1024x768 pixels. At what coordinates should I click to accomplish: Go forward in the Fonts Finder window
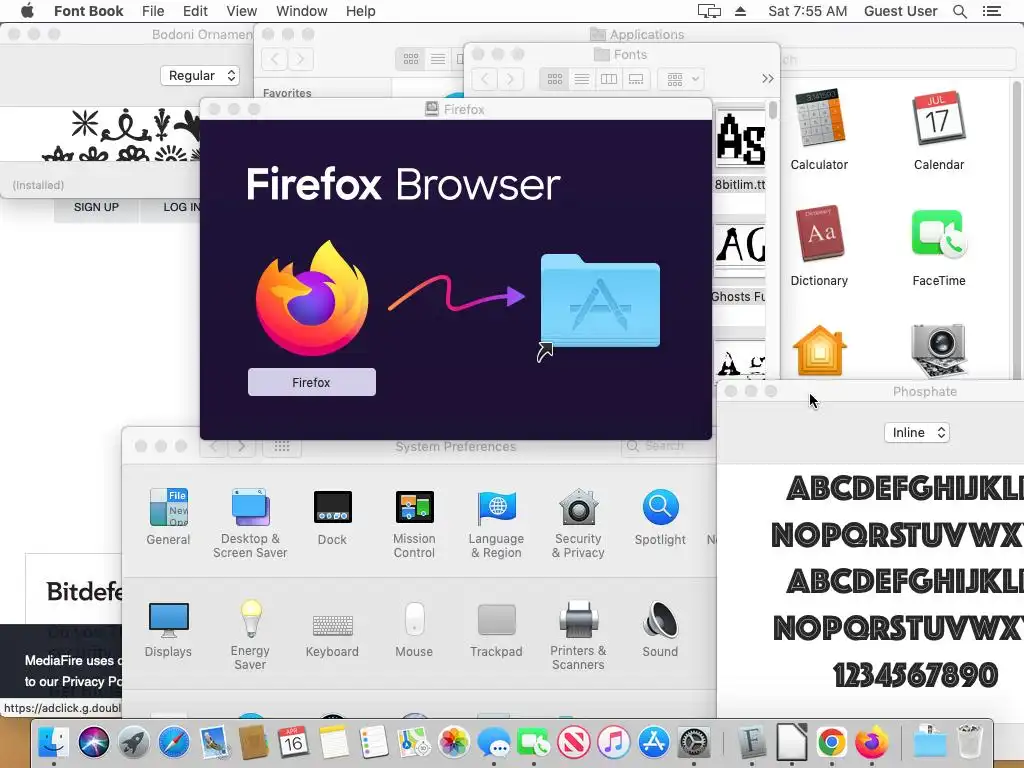coord(511,79)
